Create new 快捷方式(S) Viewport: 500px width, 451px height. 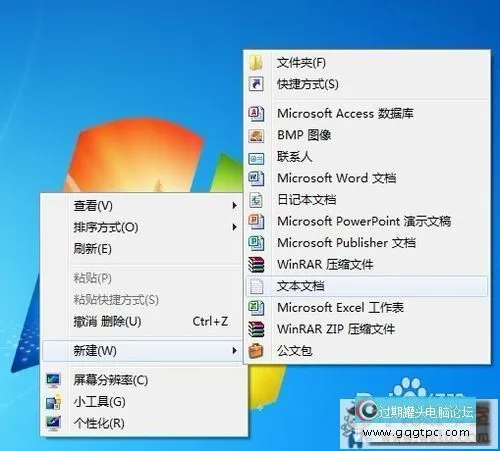(x=367, y=84)
